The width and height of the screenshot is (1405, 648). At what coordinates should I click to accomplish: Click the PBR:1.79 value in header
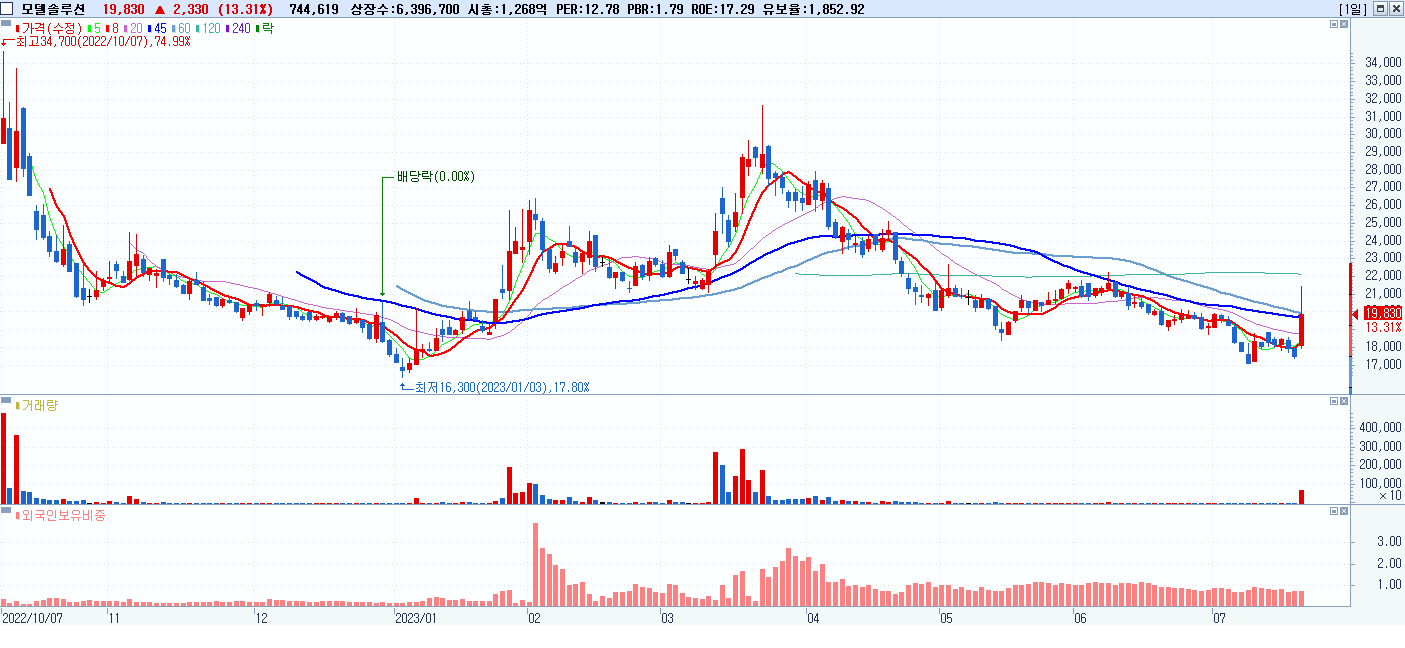(x=655, y=9)
